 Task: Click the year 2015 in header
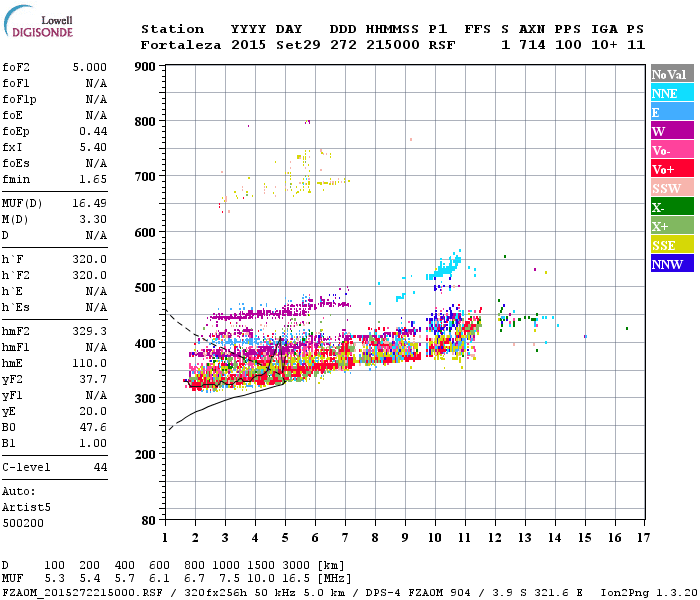pos(248,45)
